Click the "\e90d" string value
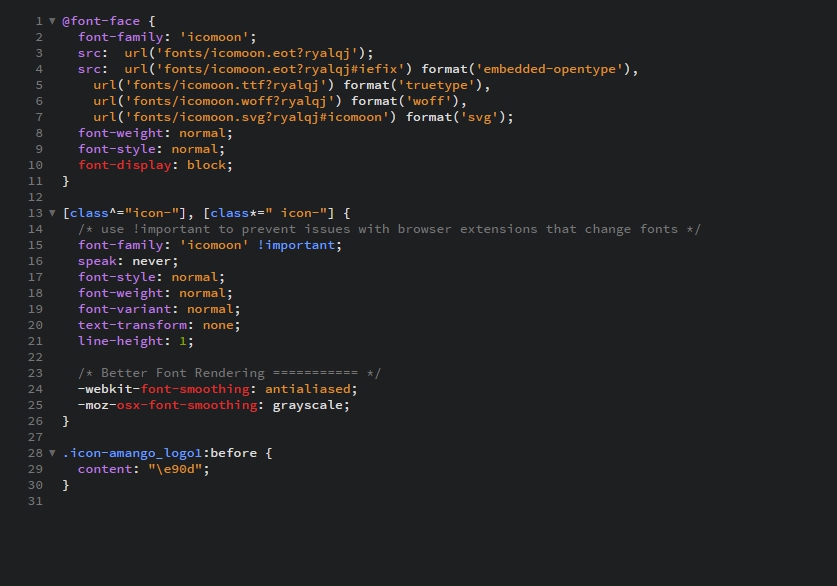The image size is (837, 586). click(x=175, y=469)
